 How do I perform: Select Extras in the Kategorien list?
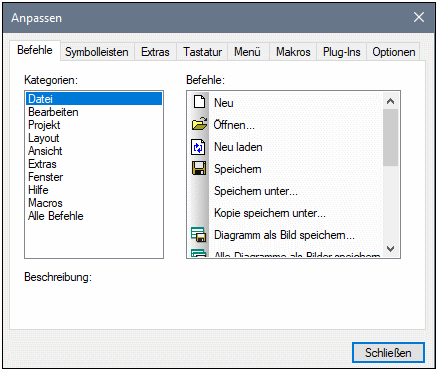point(94,164)
